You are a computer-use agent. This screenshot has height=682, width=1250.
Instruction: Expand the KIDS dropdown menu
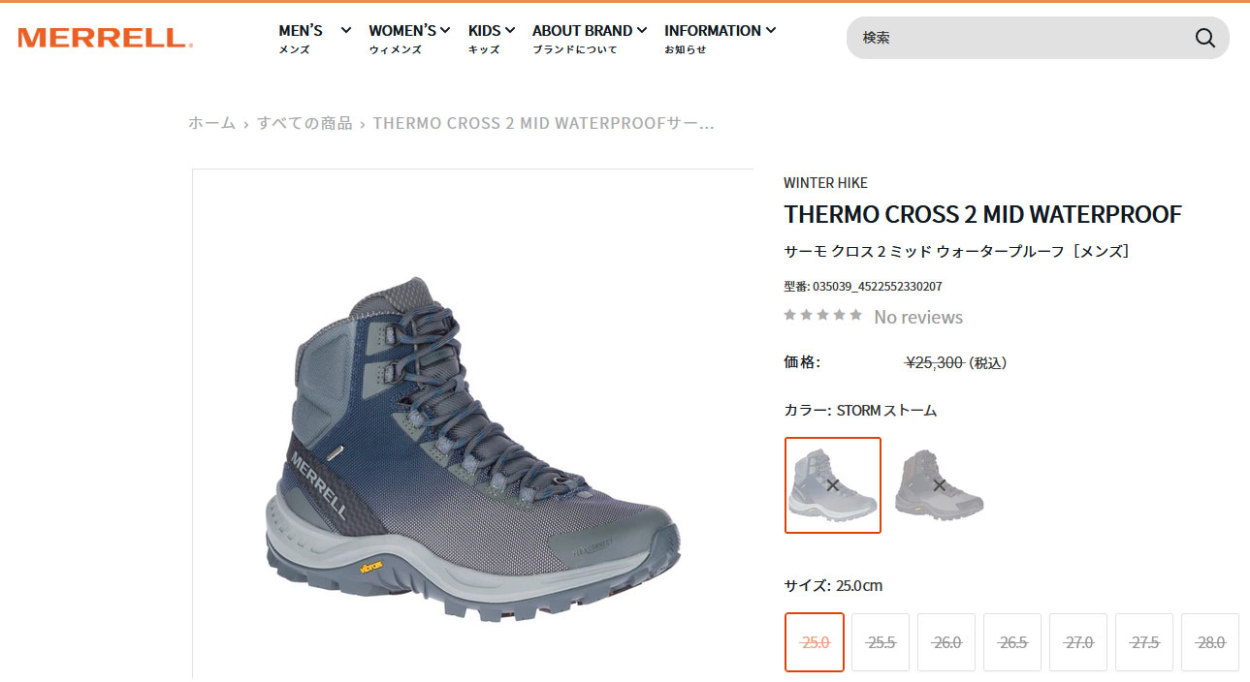click(x=491, y=38)
